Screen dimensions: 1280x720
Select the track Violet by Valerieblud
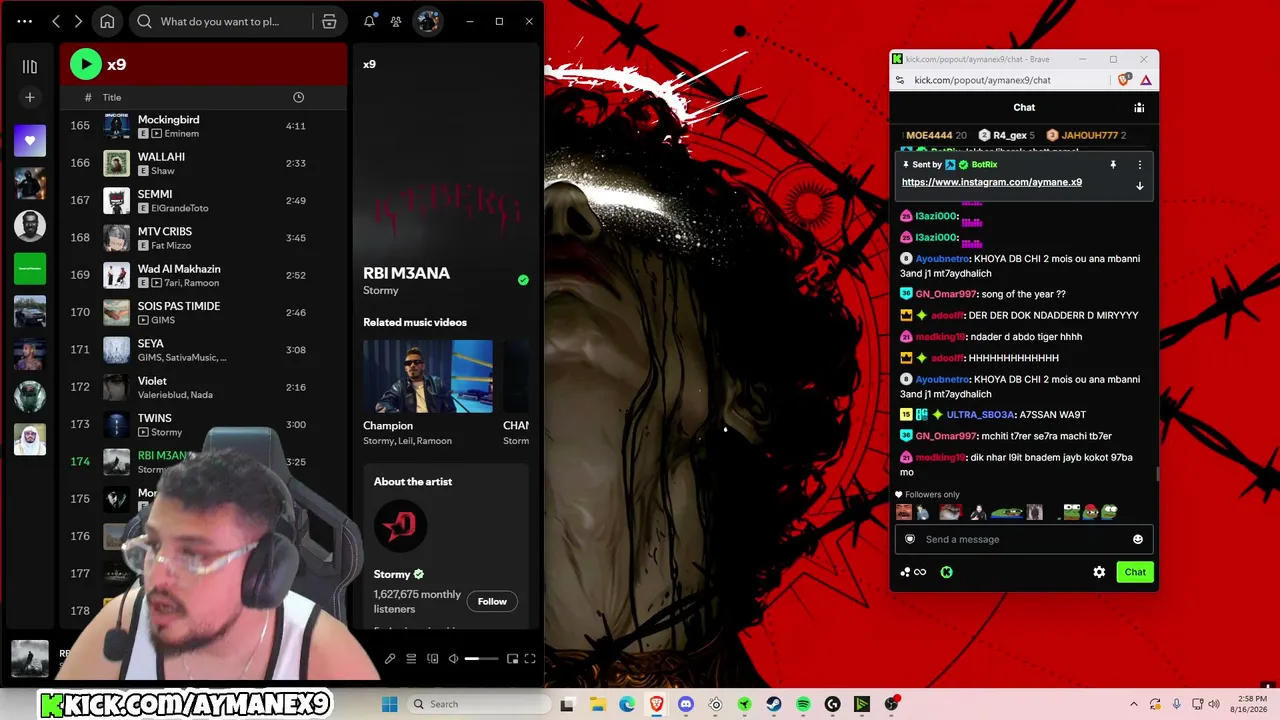point(203,387)
